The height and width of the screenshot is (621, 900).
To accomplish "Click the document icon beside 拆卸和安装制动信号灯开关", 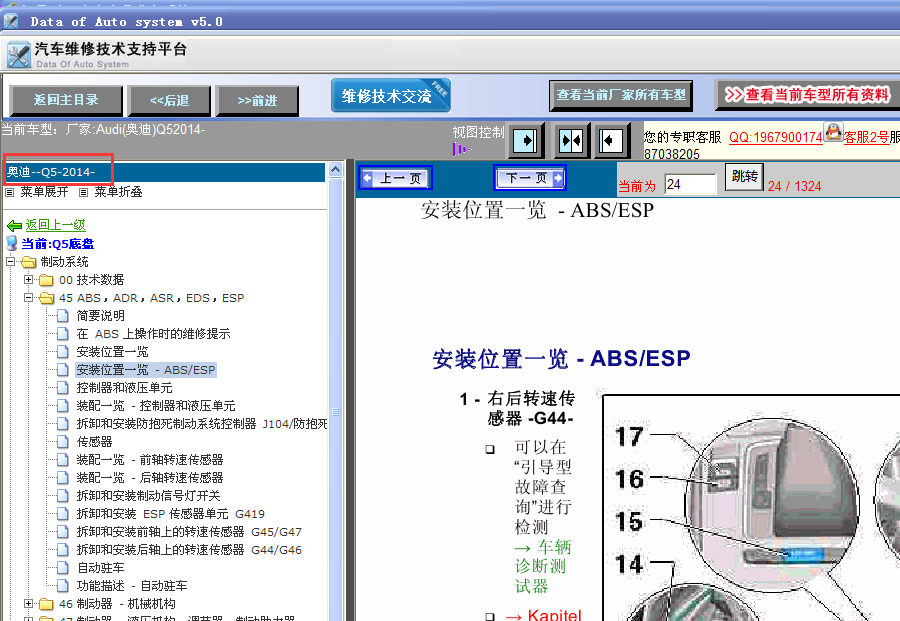I will (63, 495).
